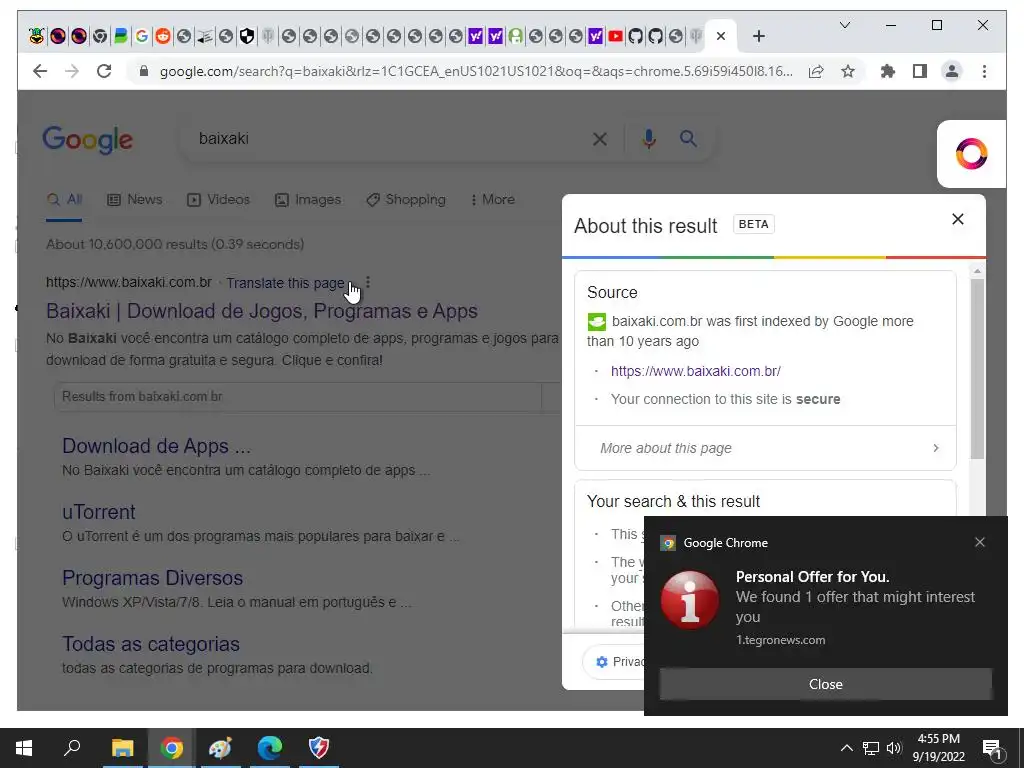Click the colorful ring extension widget
Image resolution: width=1024 pixels, height=768 pixels.
point(971,154)
